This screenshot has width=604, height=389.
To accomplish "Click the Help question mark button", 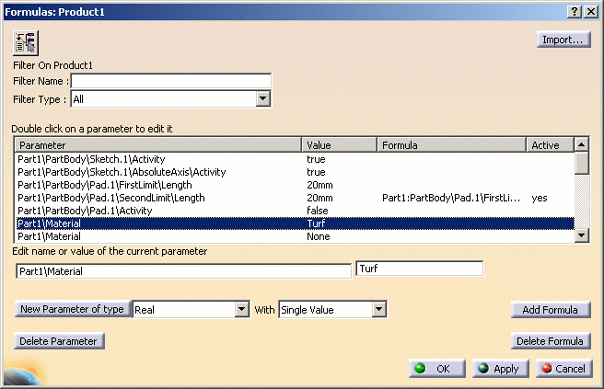I will pyautogui.click(x=574, y=12).
